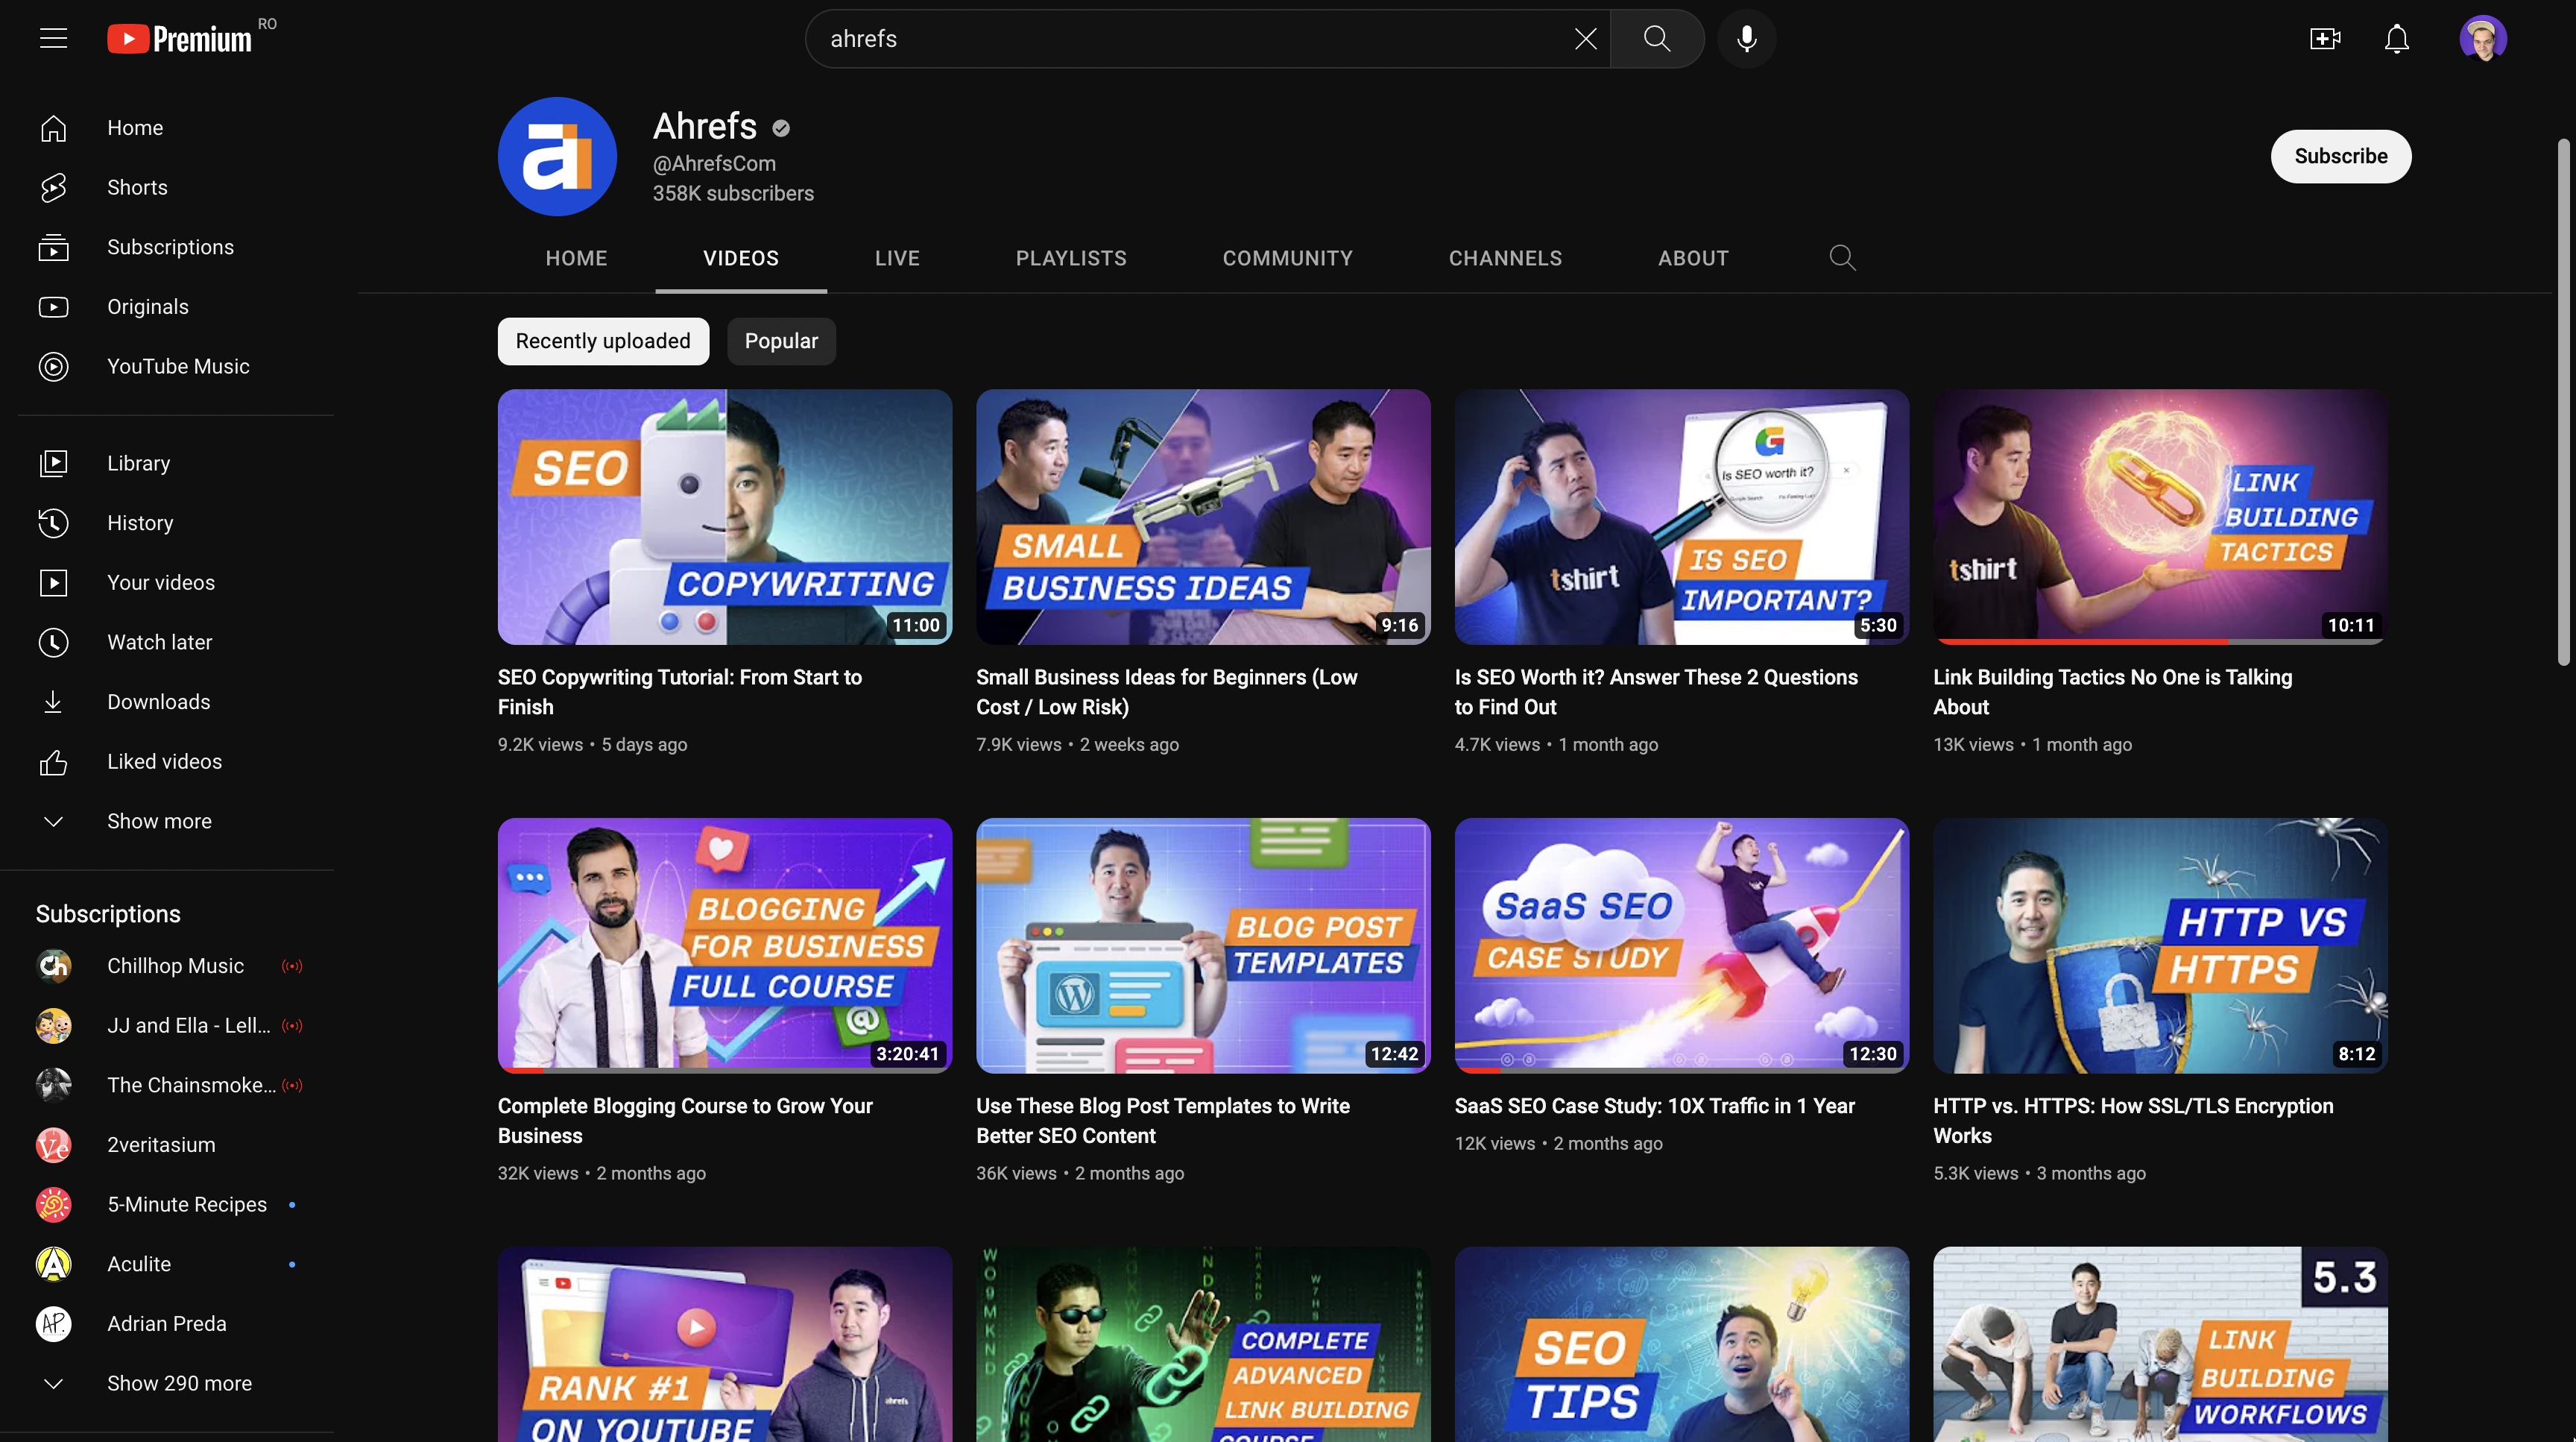This screenshot has width=2576, height=1442.
Task: Switch to the PLAYLISTS tab
Action: (1070, 258)
